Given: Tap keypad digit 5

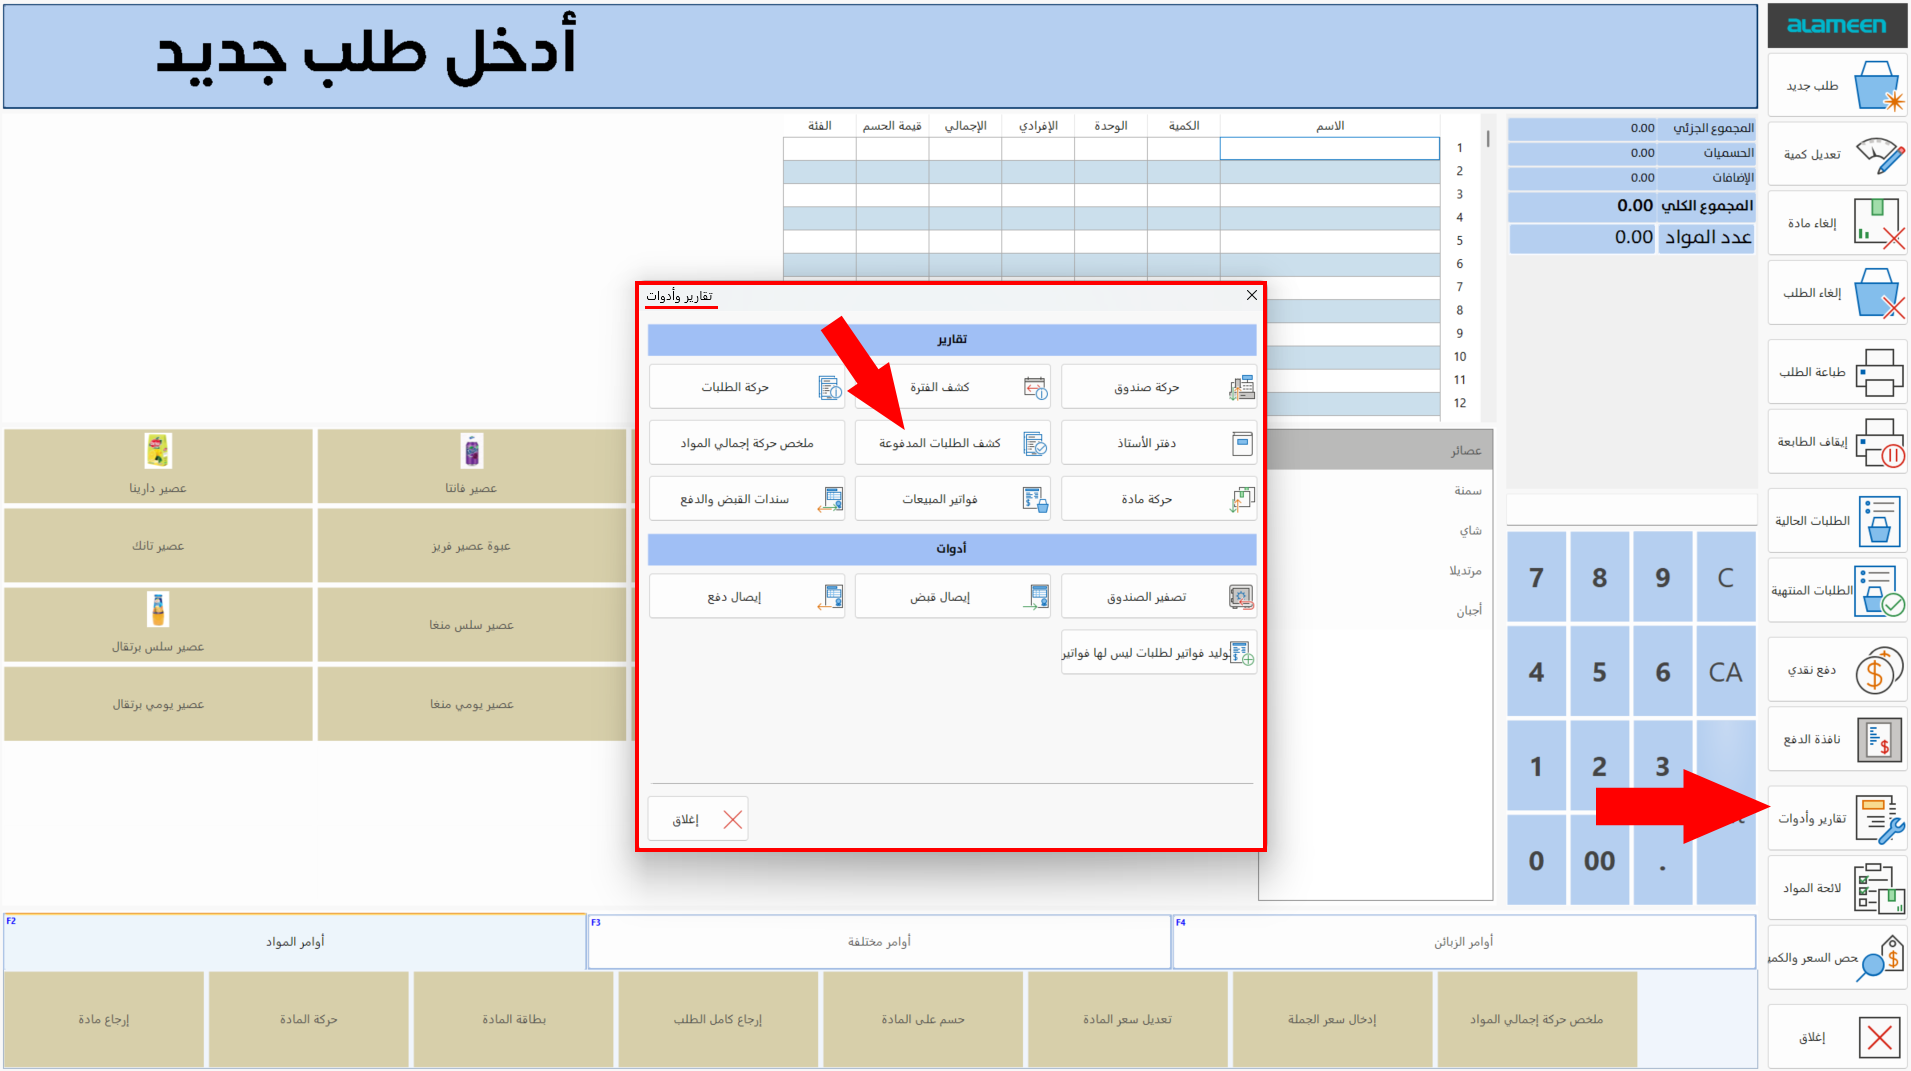Looking at the screenshot, I should click(x=1599, y=672).
